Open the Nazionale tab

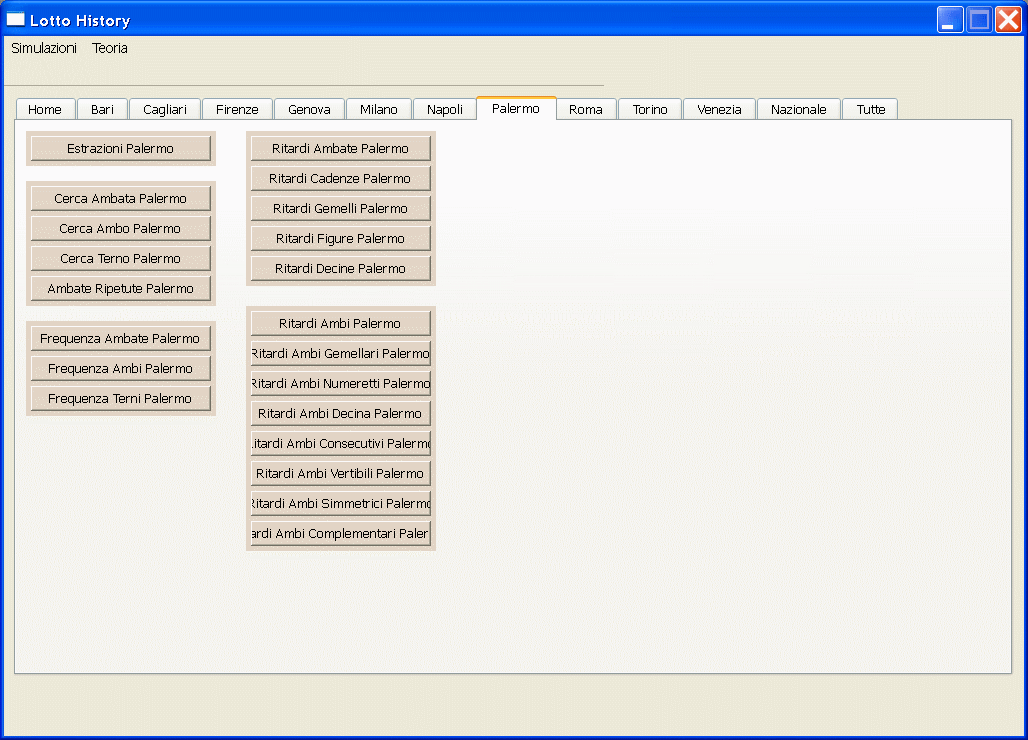coord(798,110)
